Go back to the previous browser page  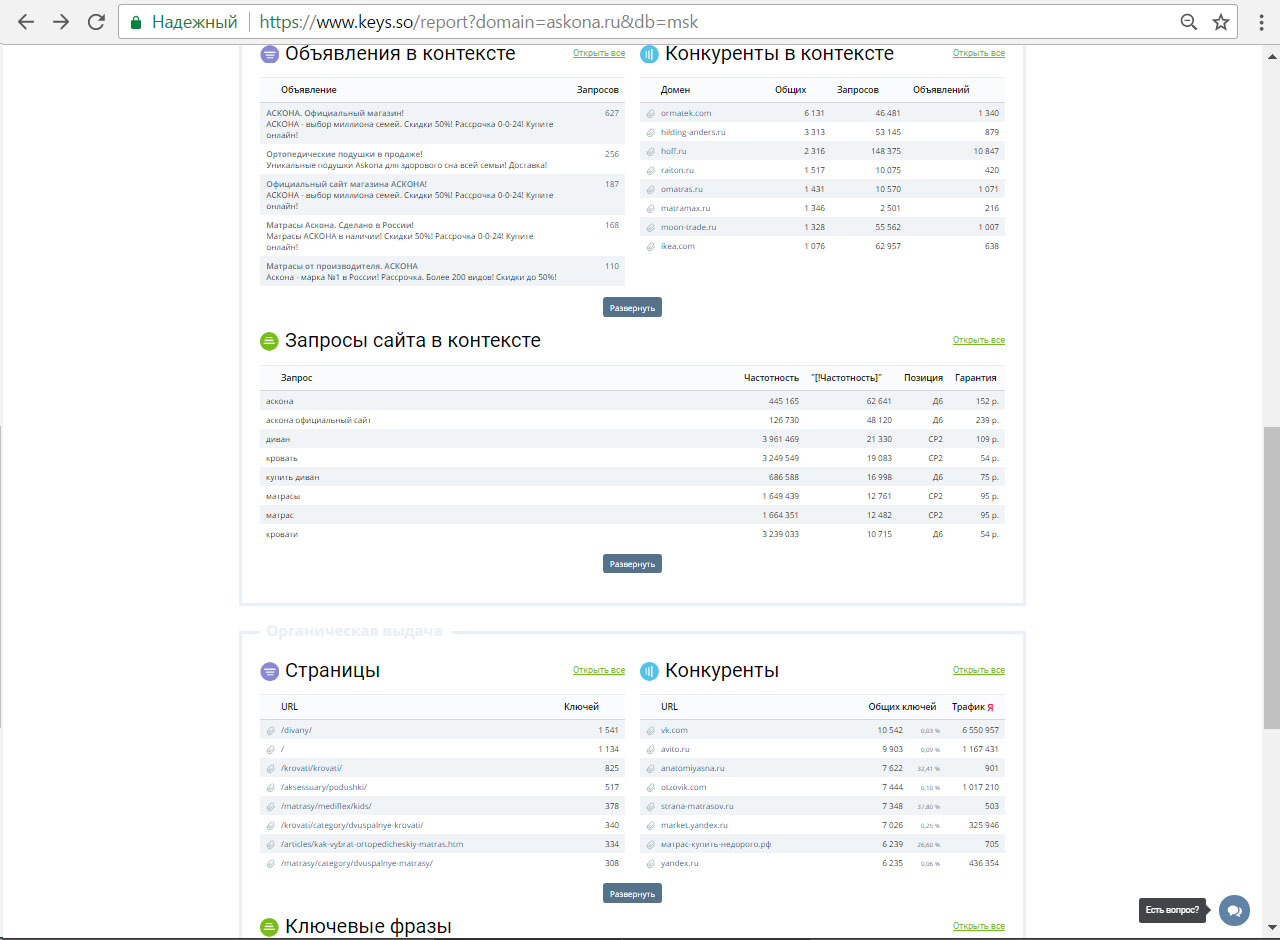tap(26, 22)
